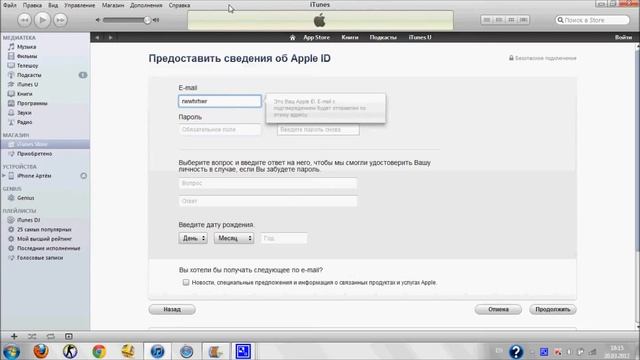Click the Продолжить button
The height and width of the screenshot is (360, 640).
[553, 309]
